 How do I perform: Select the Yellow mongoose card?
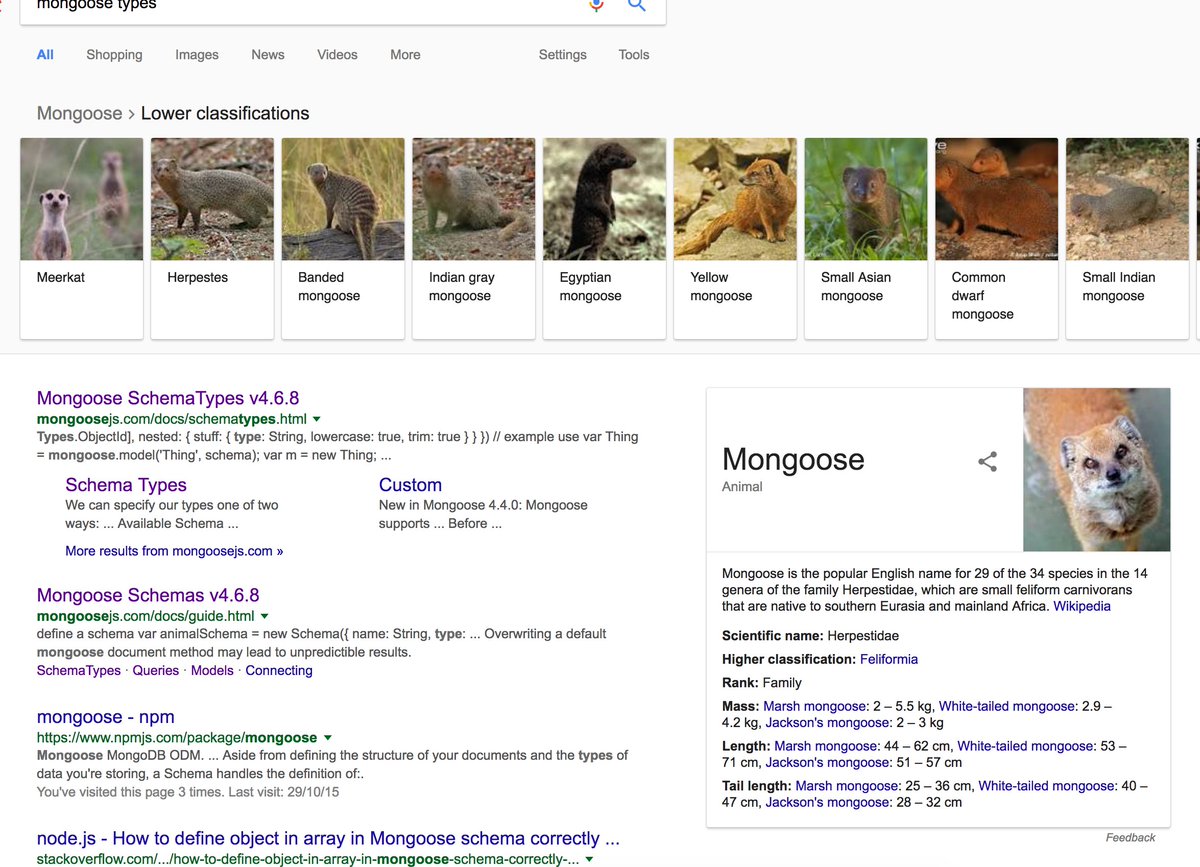click(735, 238)
